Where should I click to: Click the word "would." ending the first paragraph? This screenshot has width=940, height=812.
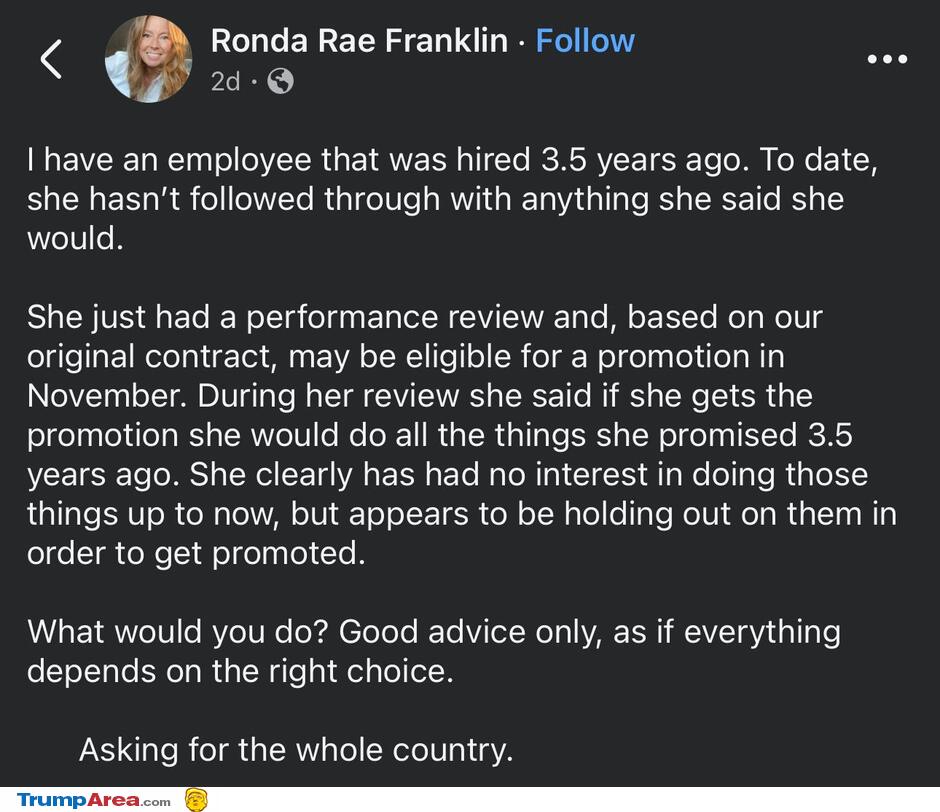(x=76, y=239)
